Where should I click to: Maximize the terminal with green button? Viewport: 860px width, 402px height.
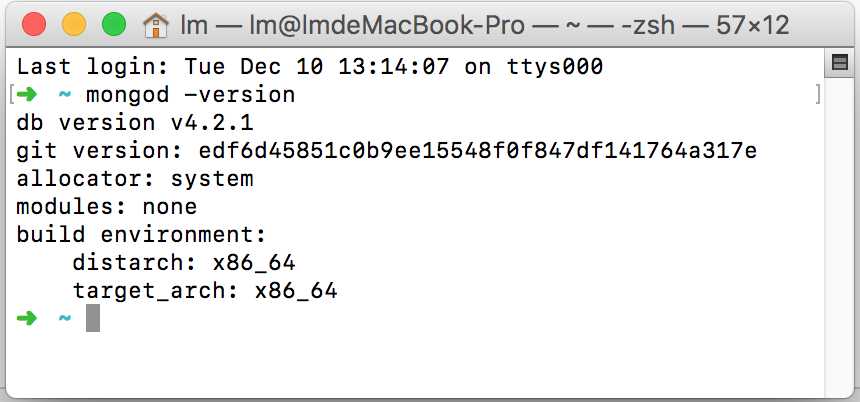tap(114, 25)
